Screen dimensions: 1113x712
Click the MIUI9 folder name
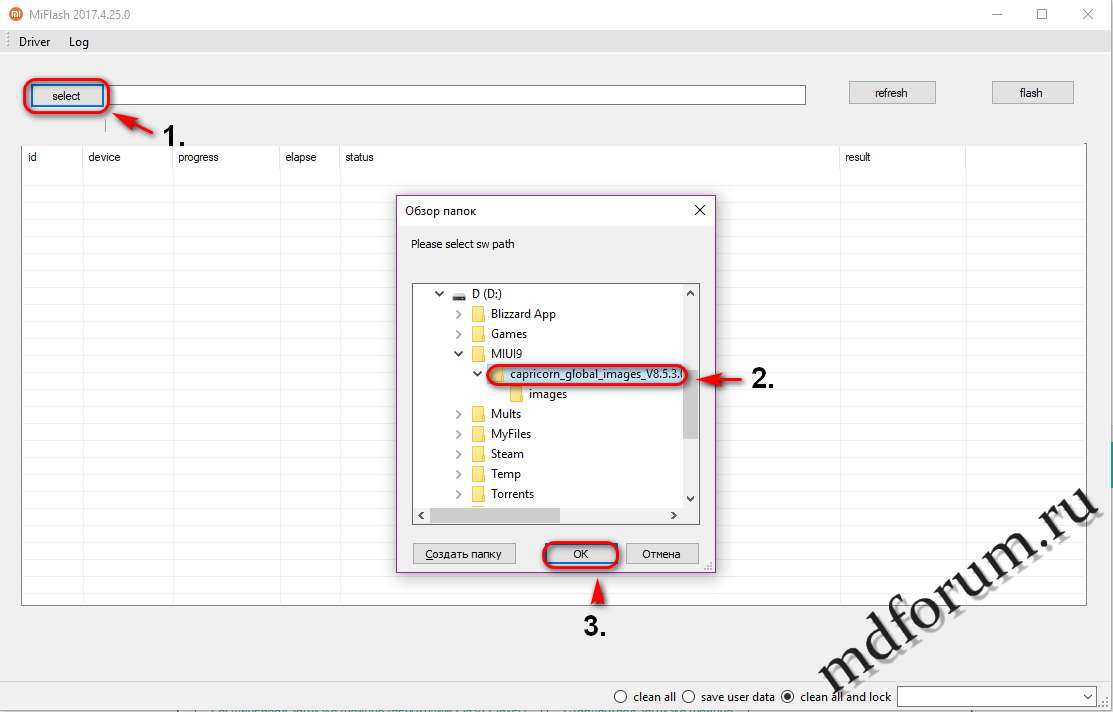coord(507,354)
